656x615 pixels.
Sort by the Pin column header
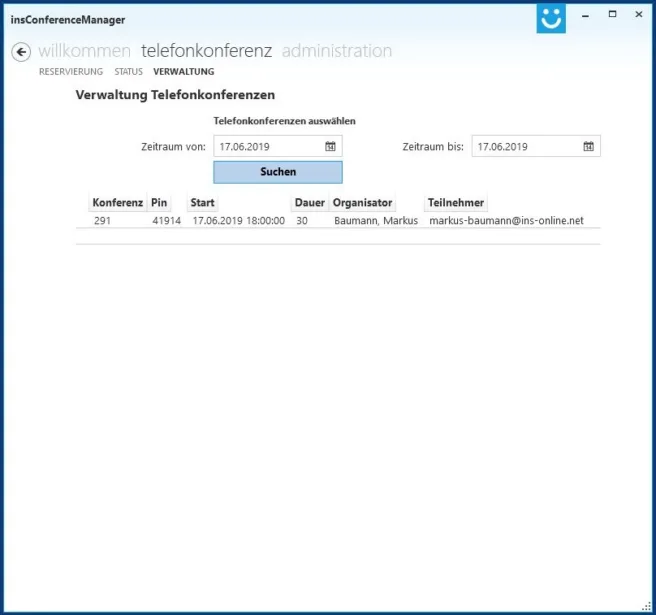159,202
